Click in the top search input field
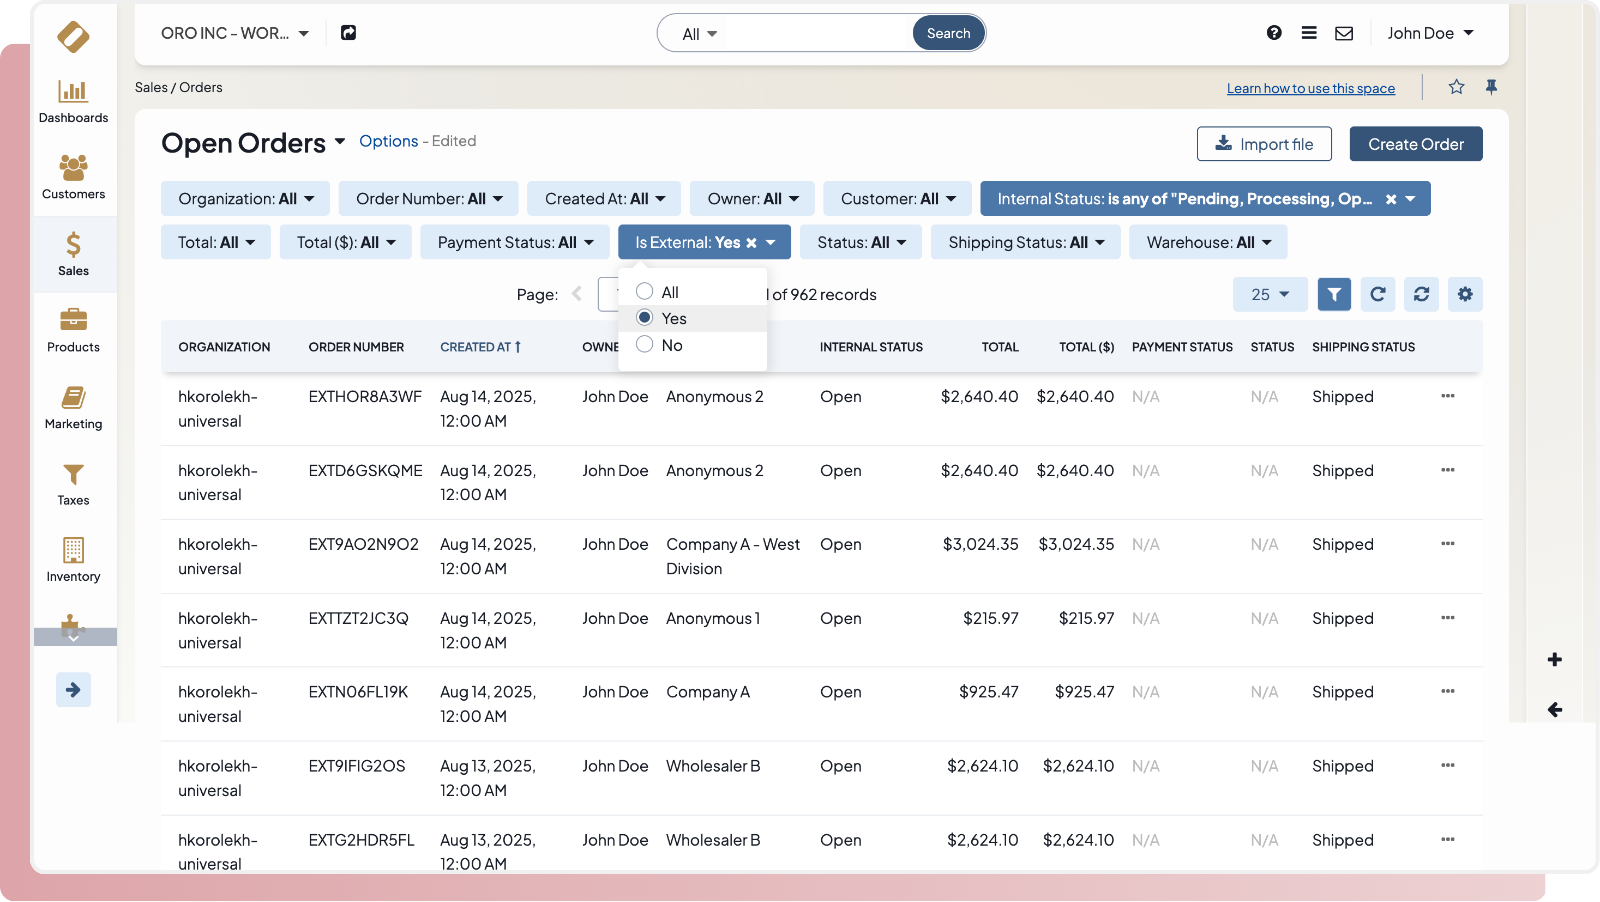This screenshot has width=1600, height=902. 818,34
